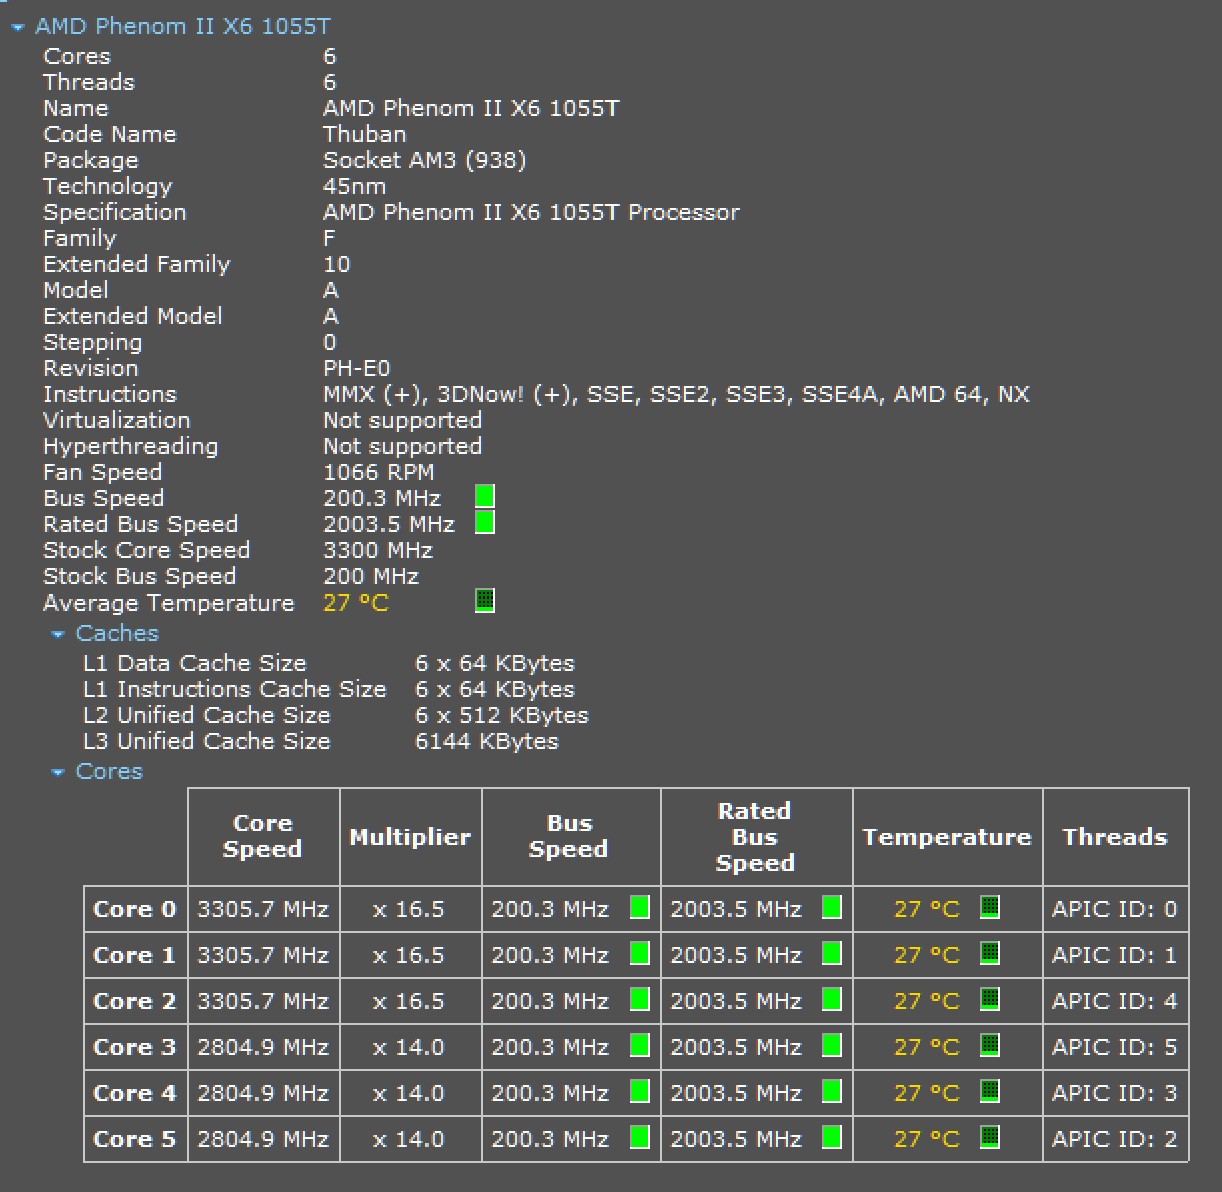Click the Multiplier column header

click(x=410, y=836)
